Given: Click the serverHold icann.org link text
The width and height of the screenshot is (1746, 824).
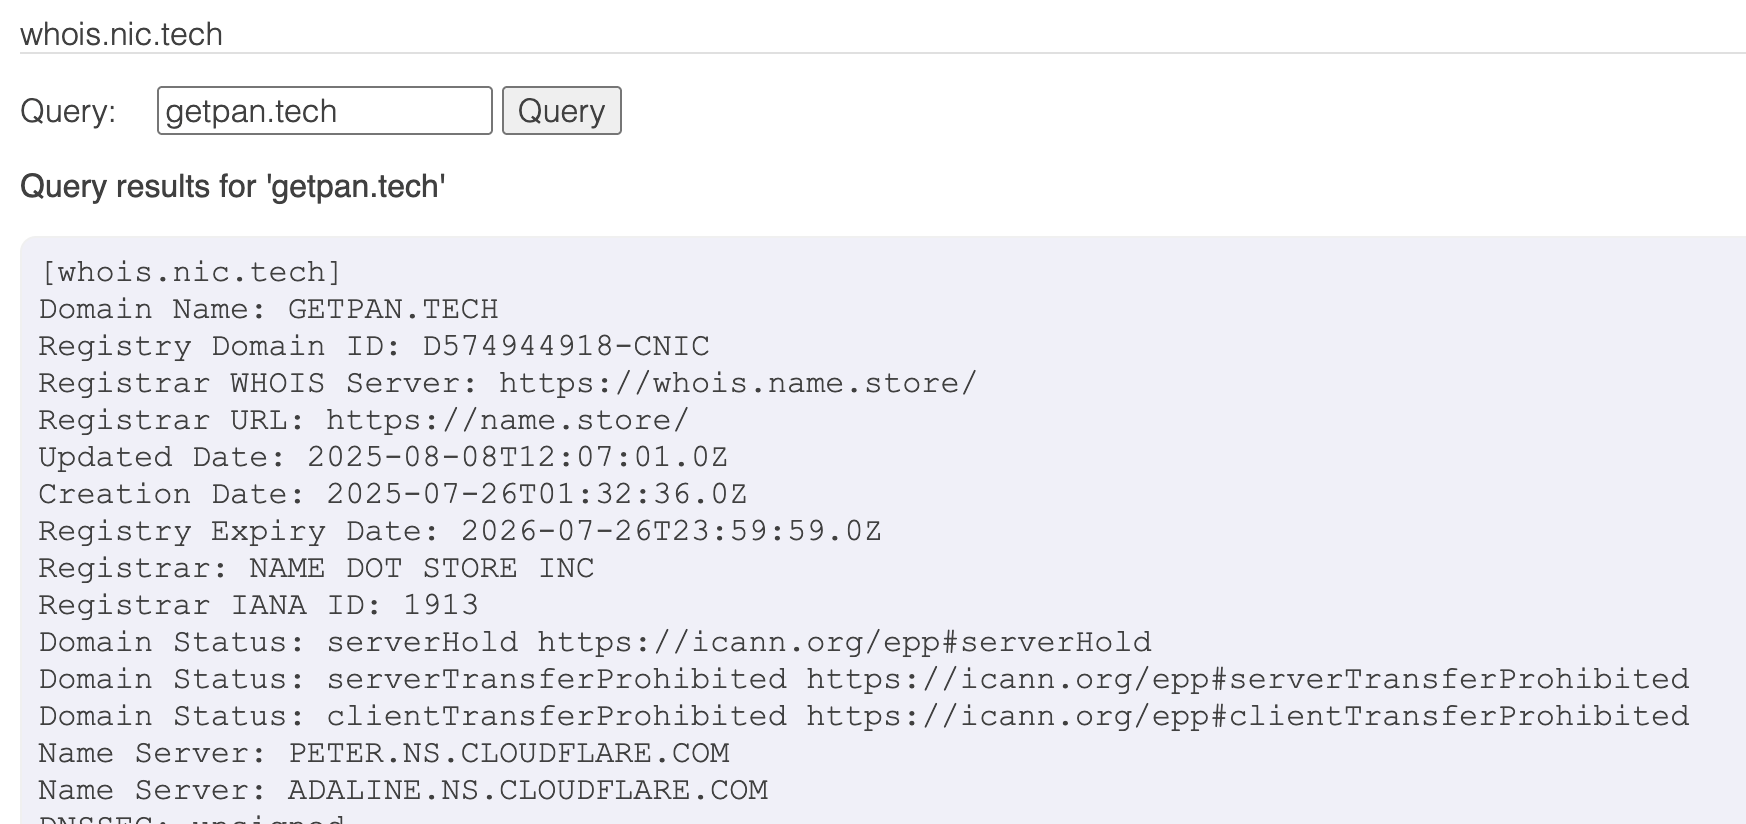Looking at the screenshot, I should click(844, 642).
